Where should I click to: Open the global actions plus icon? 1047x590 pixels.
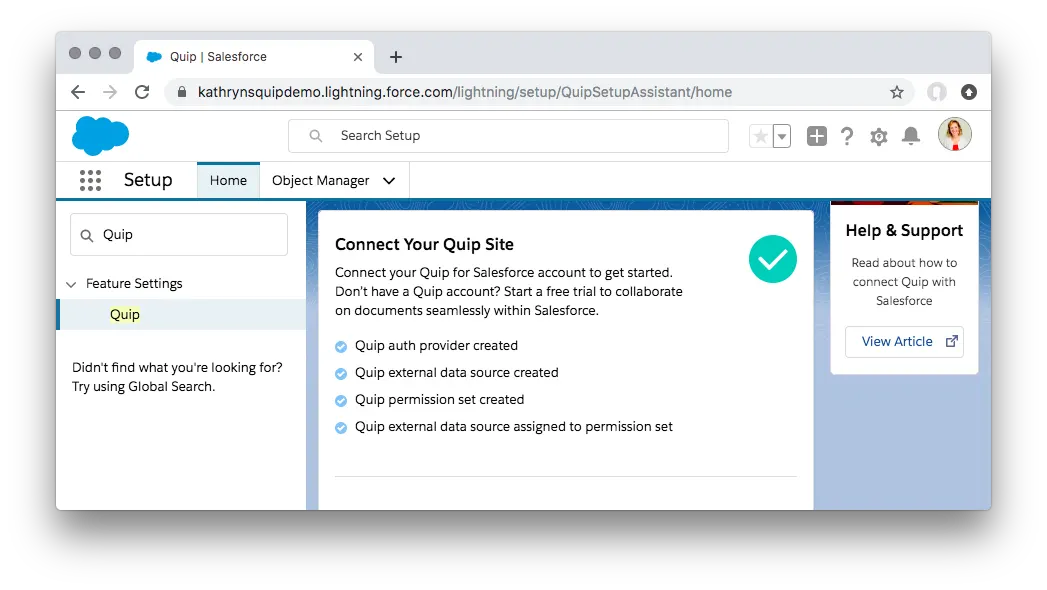point(817,136)
